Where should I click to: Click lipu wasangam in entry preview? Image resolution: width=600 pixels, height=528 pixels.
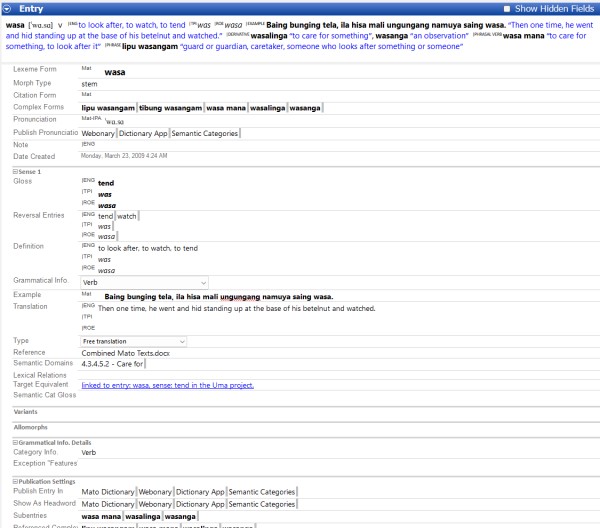click(150, 47)
